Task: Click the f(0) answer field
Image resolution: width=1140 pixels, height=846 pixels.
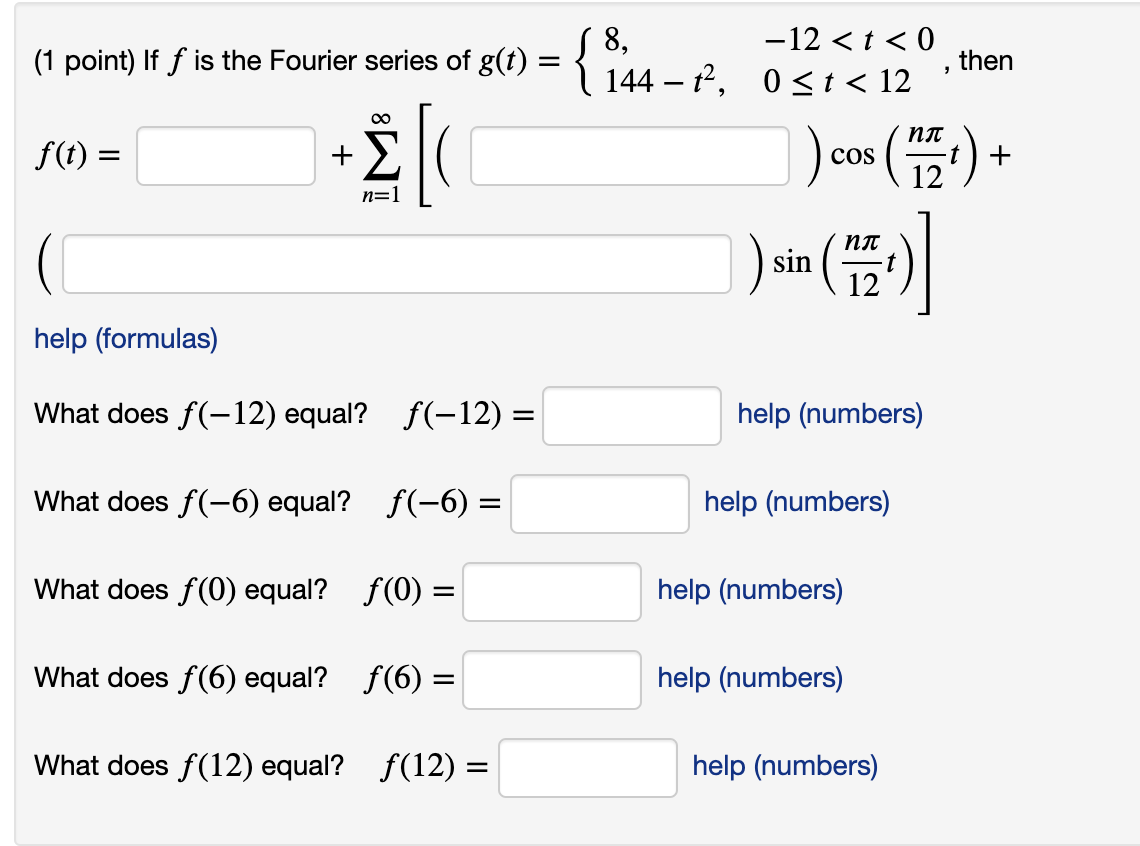Action: (551, 592)
